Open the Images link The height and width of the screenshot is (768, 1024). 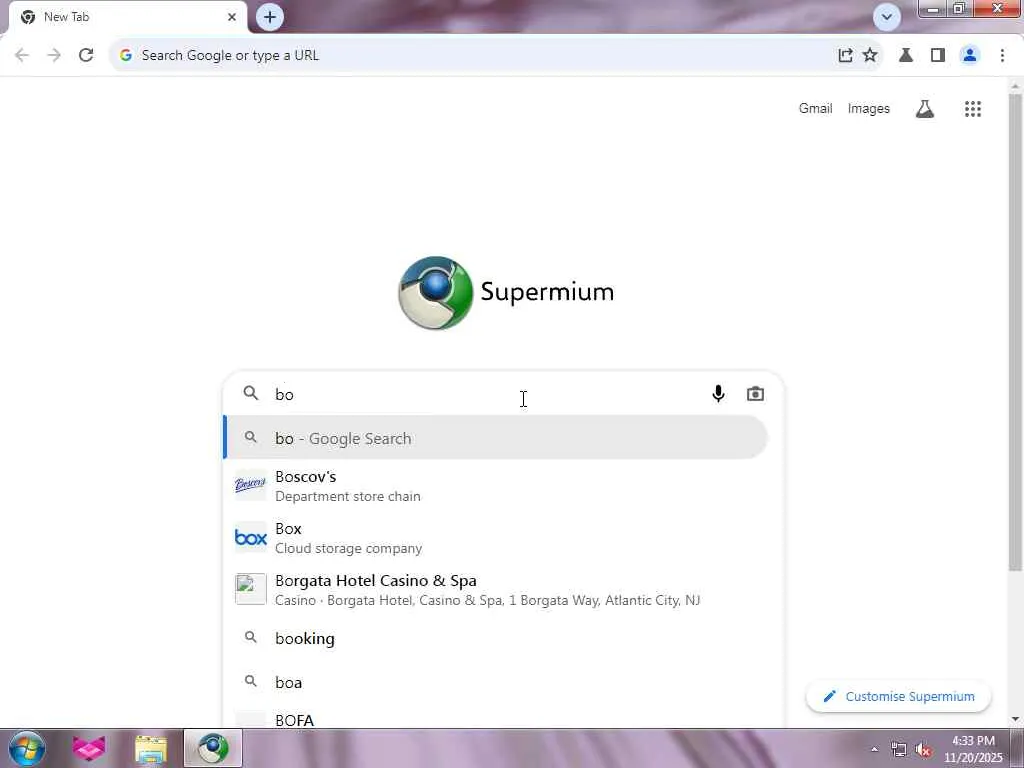[x=869, y=108]
